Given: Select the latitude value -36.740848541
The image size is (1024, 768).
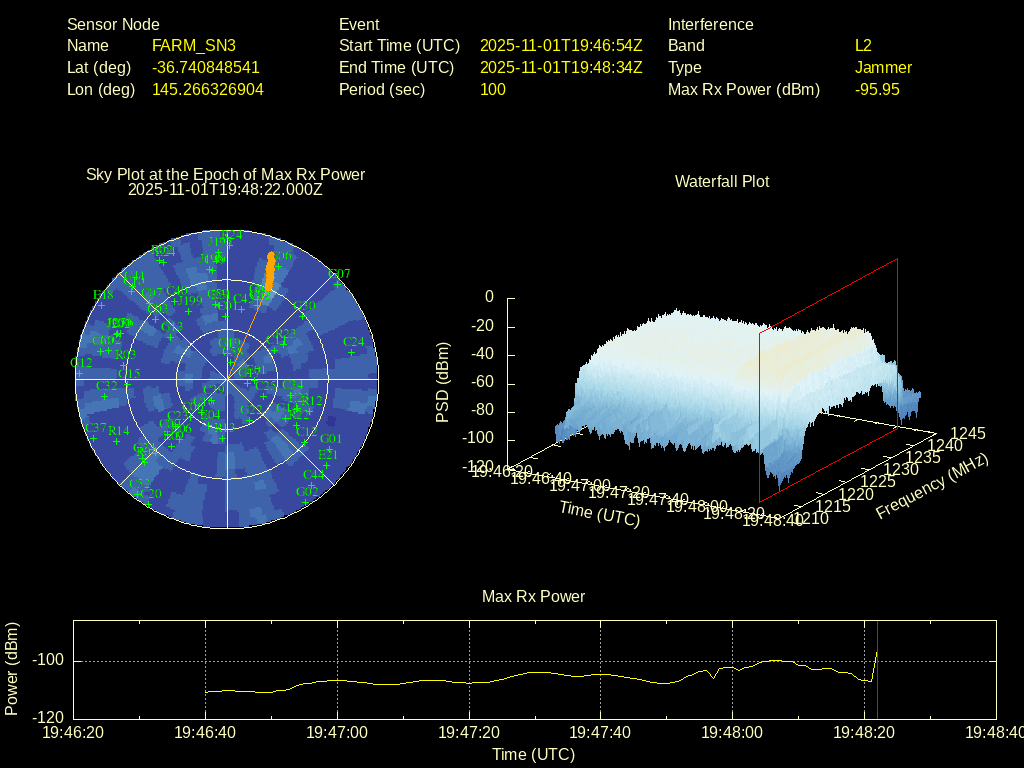Looking at the screenshot, I should 206,67.
